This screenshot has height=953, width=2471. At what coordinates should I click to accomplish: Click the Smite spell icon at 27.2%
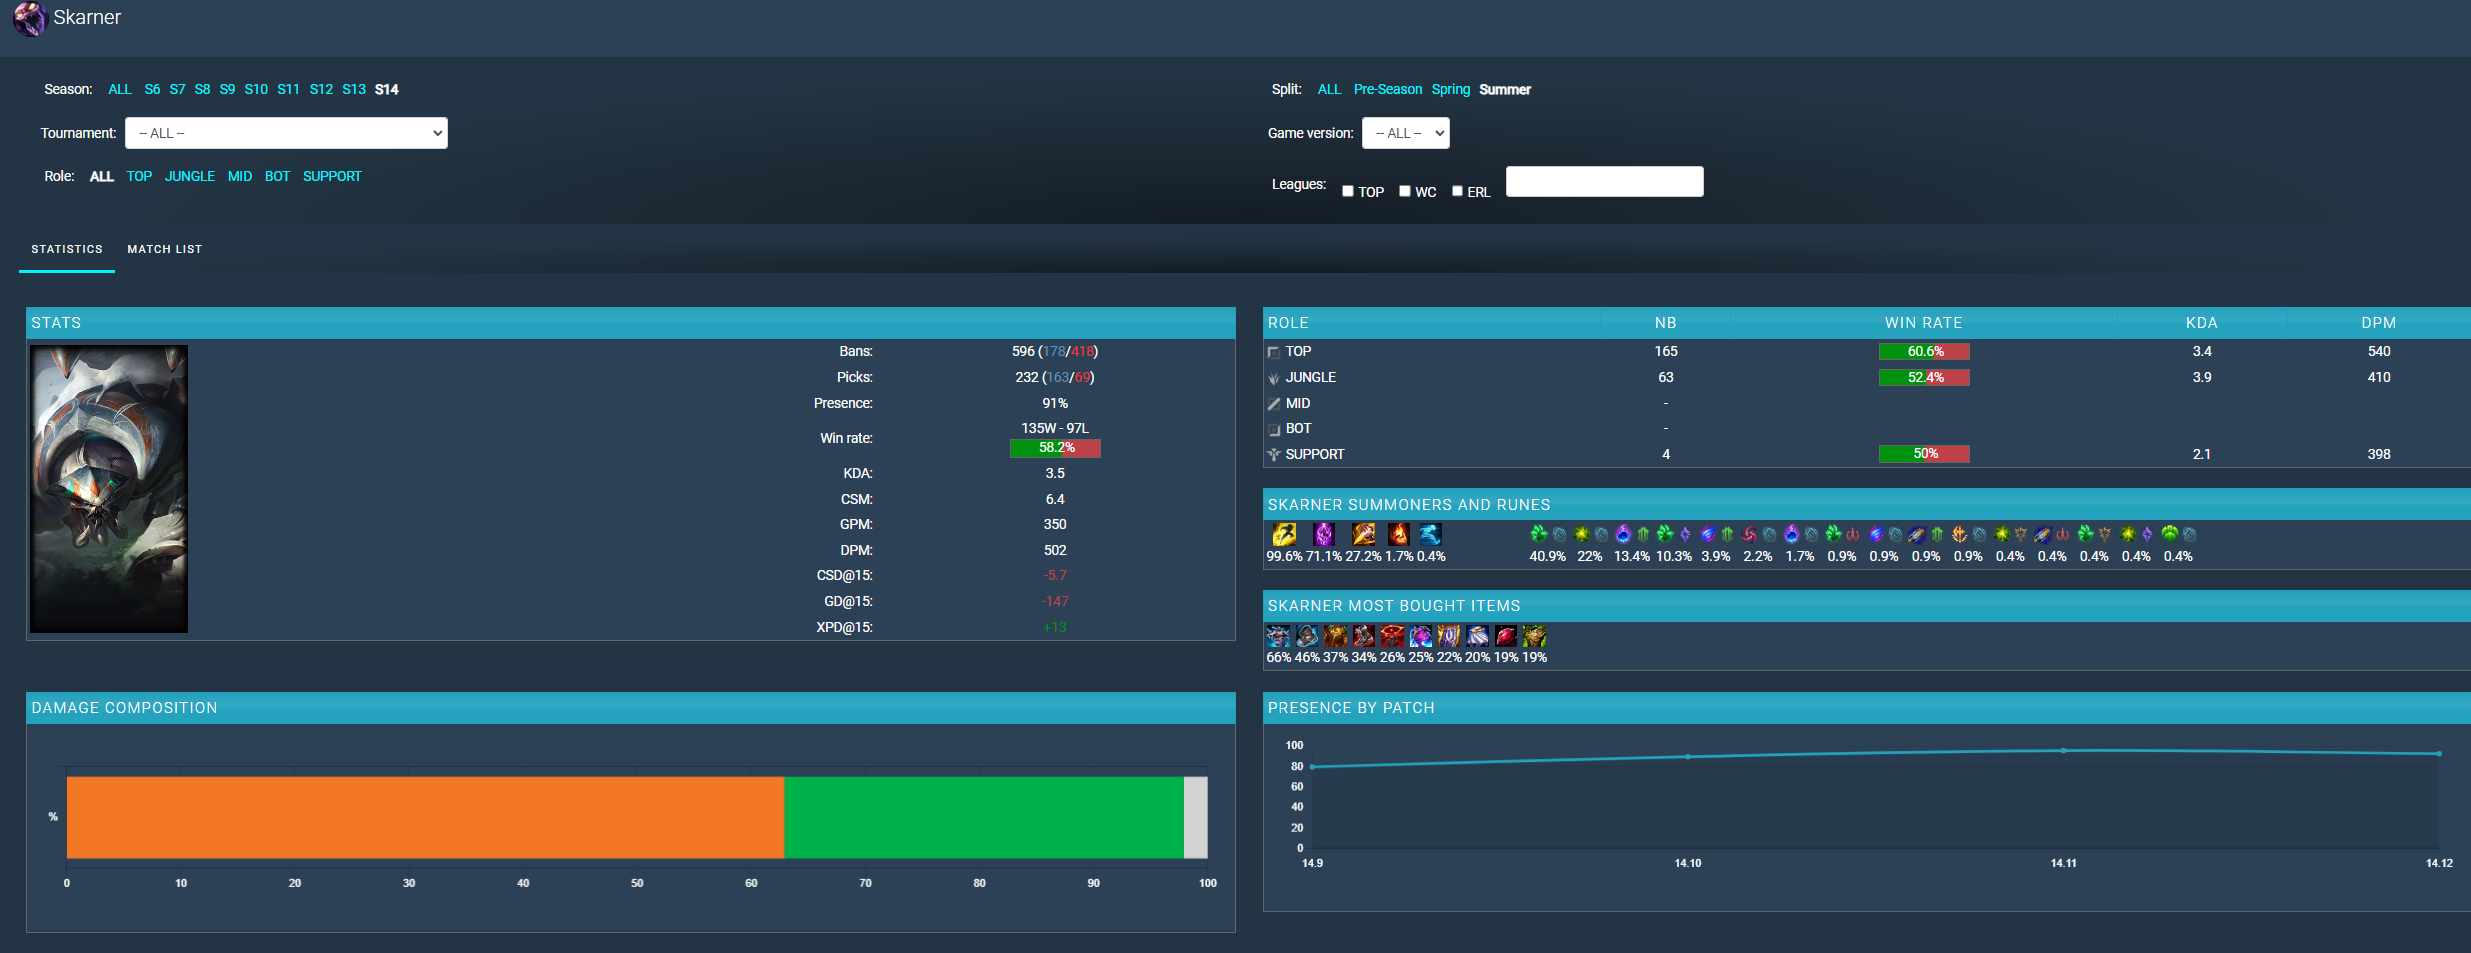click(1364, 535)
